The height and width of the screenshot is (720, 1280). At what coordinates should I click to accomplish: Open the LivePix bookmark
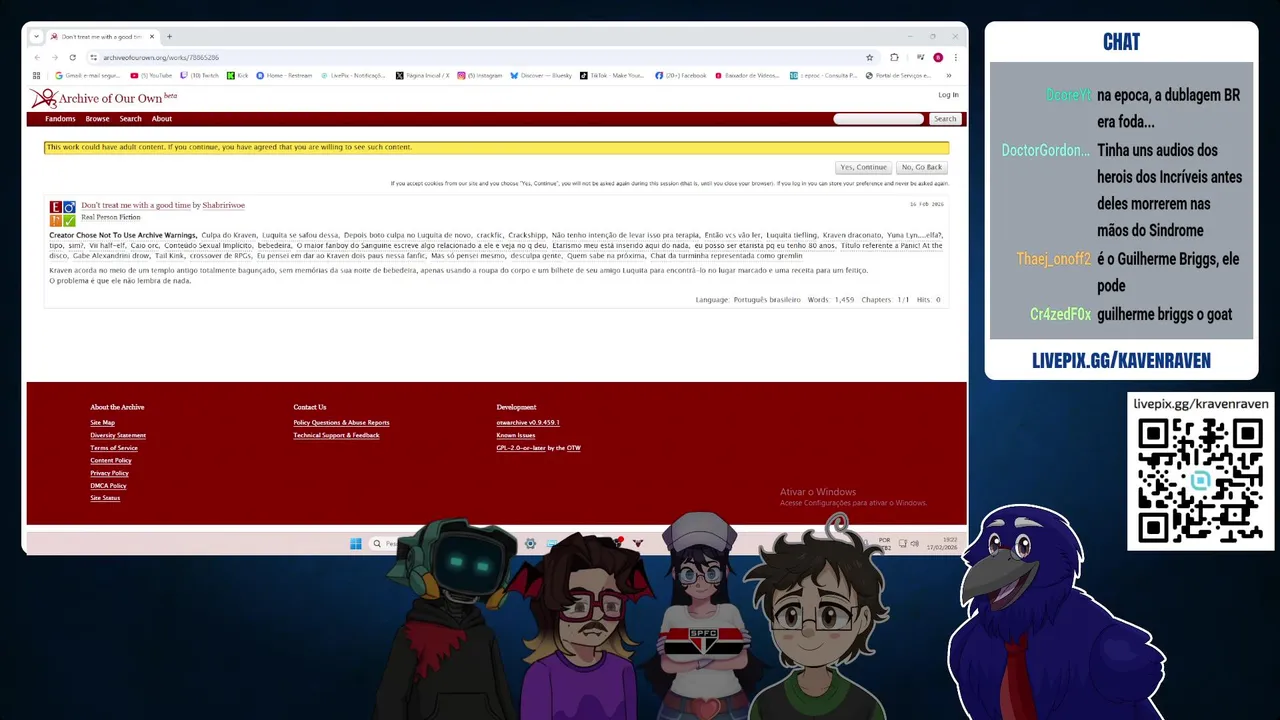(x=353, y=75)
